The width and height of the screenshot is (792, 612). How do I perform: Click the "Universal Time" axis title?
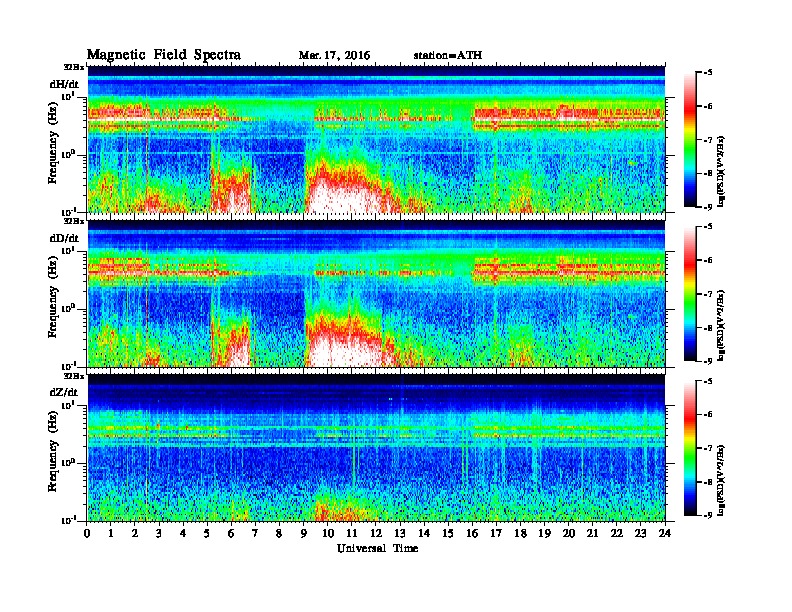pyautogui.click(x=377, y=548)
